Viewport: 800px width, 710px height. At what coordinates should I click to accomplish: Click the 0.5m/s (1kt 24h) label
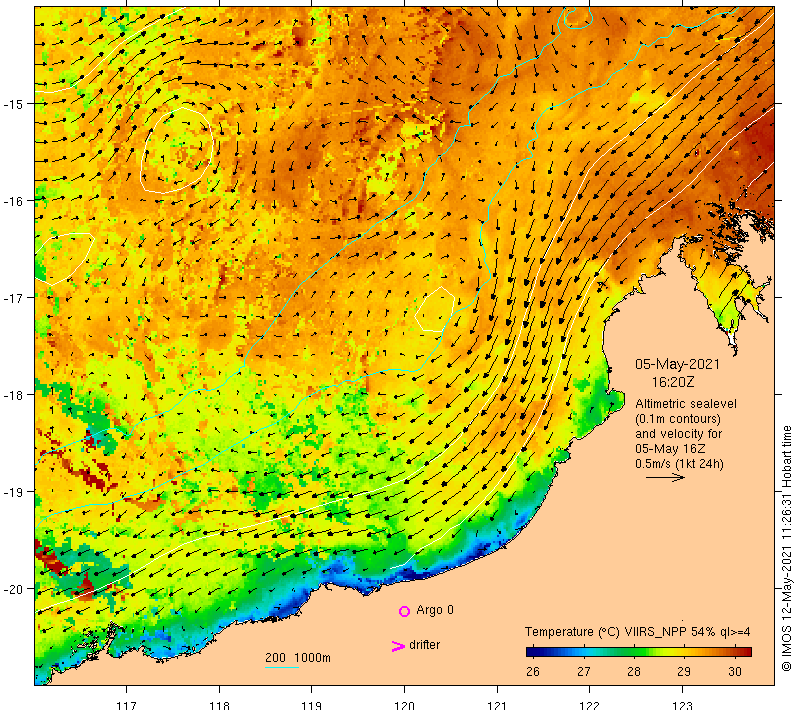coord(679,464)
